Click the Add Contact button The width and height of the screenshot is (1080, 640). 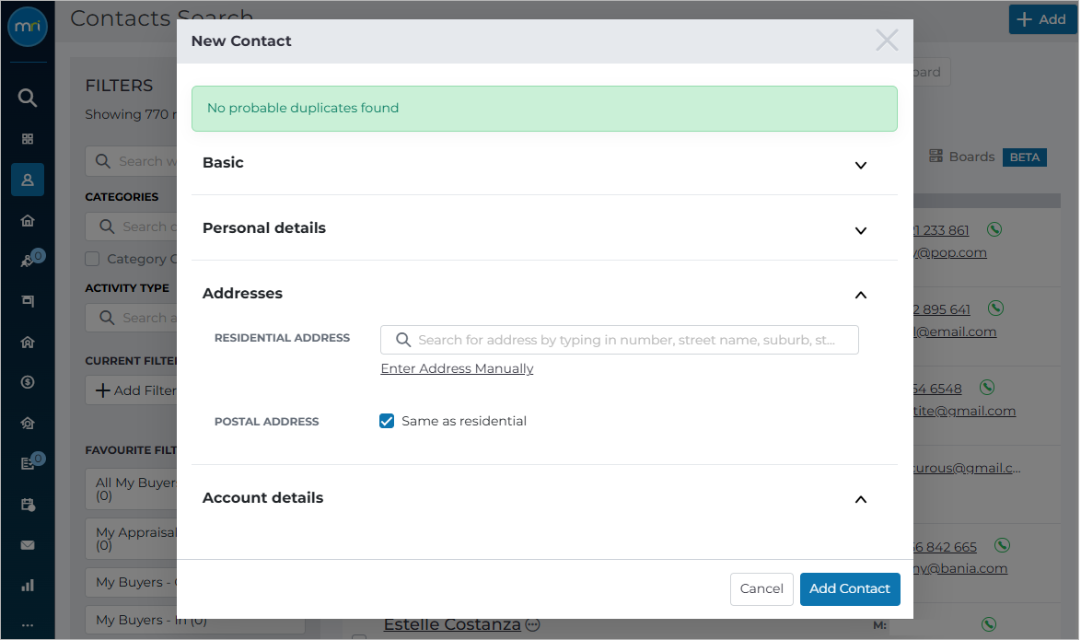849,589
